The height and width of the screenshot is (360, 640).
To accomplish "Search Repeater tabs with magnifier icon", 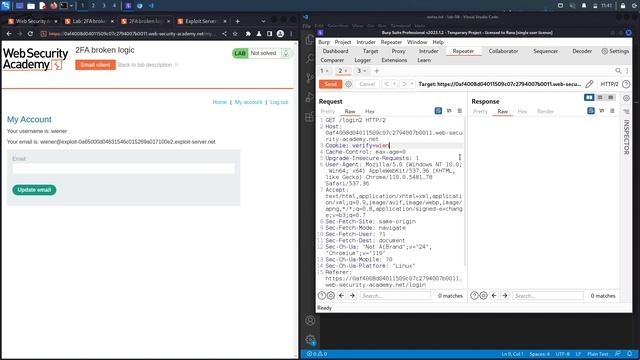I will click(x=618, y=71).
